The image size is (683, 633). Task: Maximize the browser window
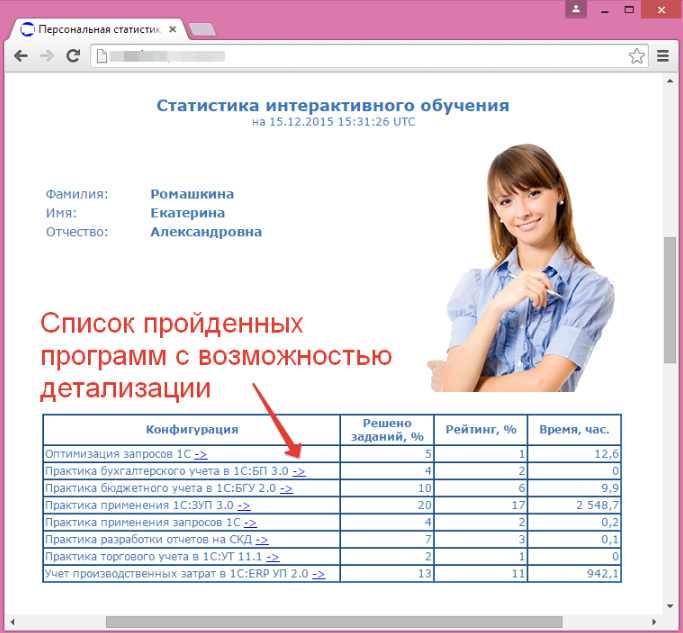(x=629, y=10)
